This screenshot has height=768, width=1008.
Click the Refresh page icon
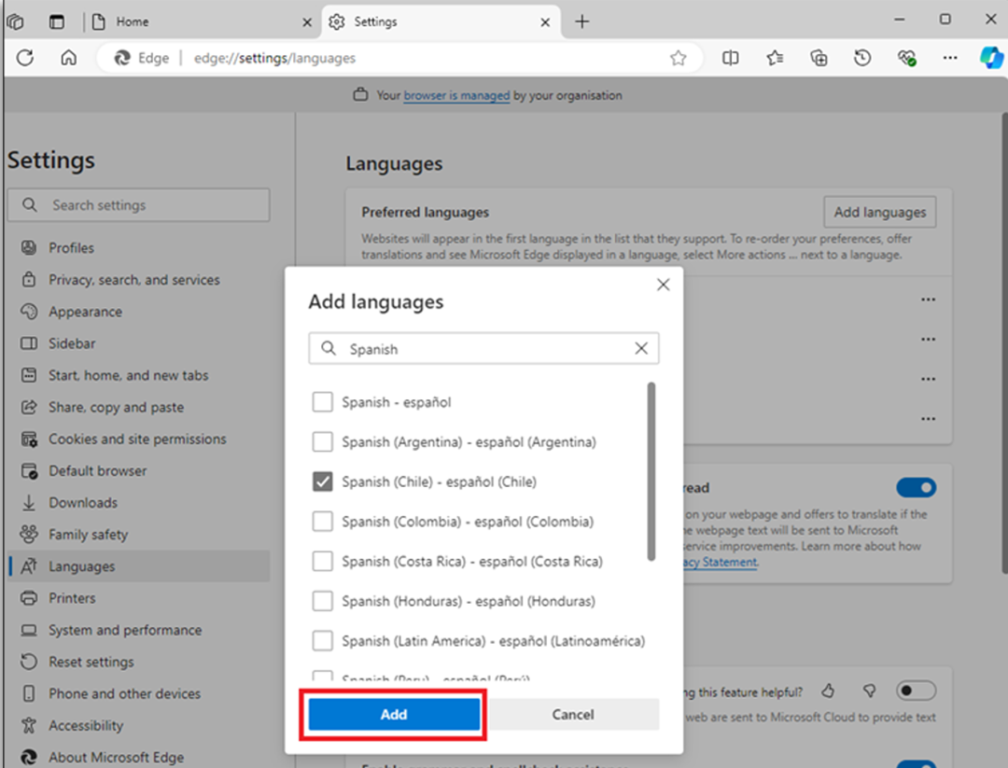pos(25,58)
